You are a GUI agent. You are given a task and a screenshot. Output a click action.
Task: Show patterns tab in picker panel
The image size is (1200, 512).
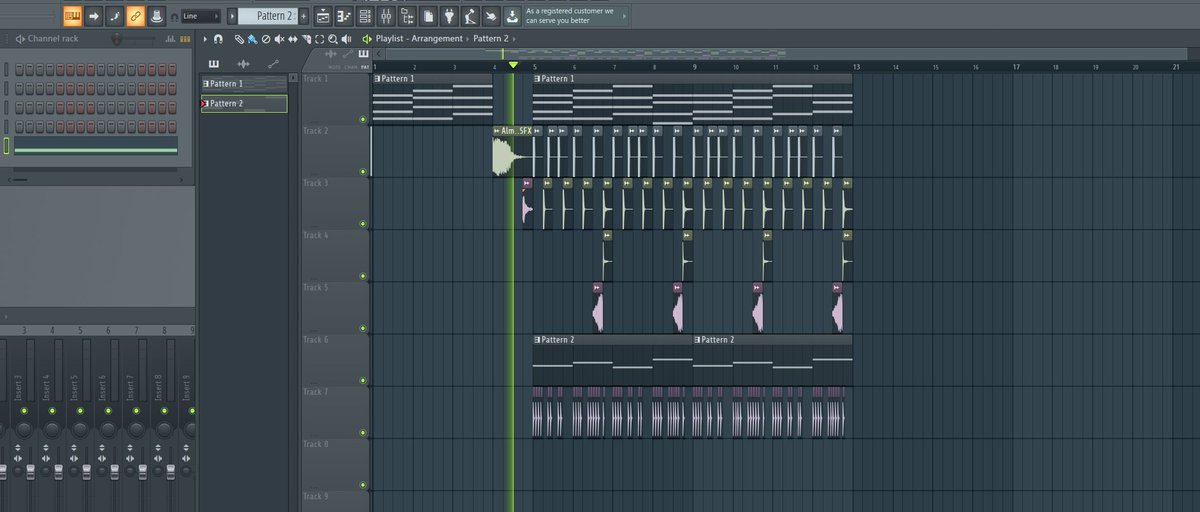pyautogui.click(x=213, y=64)
